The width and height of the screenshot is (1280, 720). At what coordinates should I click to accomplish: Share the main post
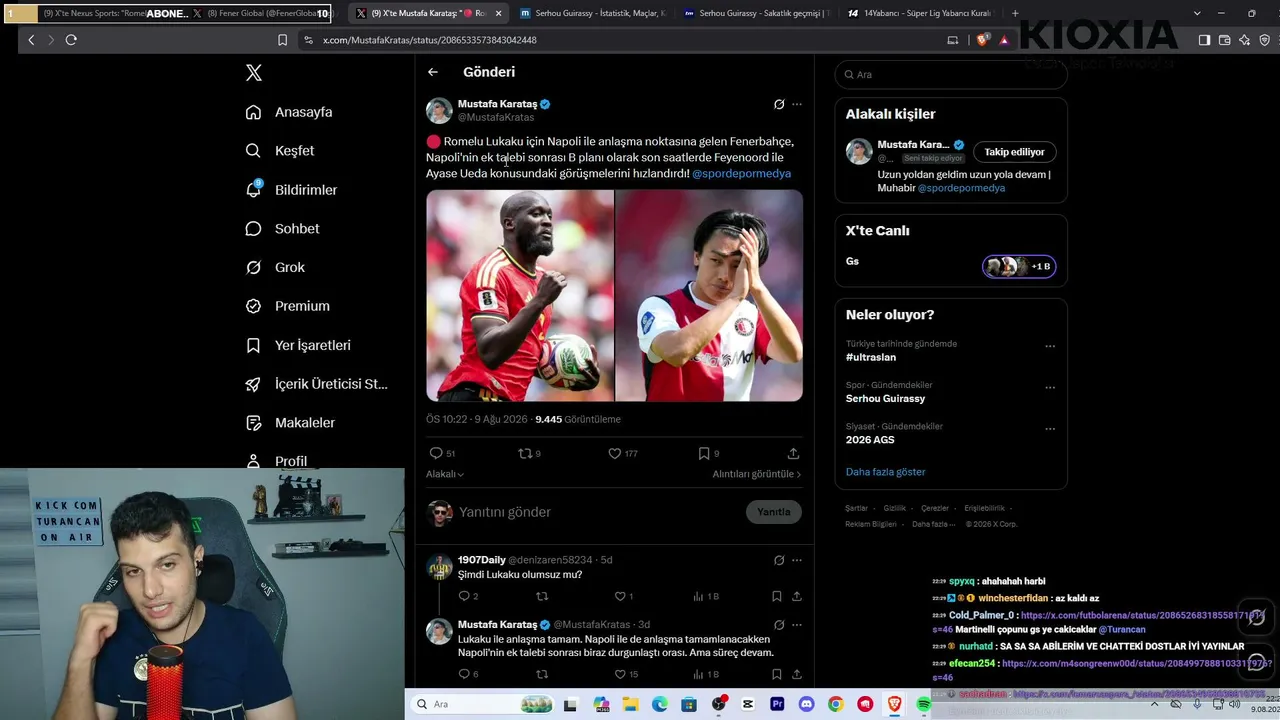click(x=793, y=454)
